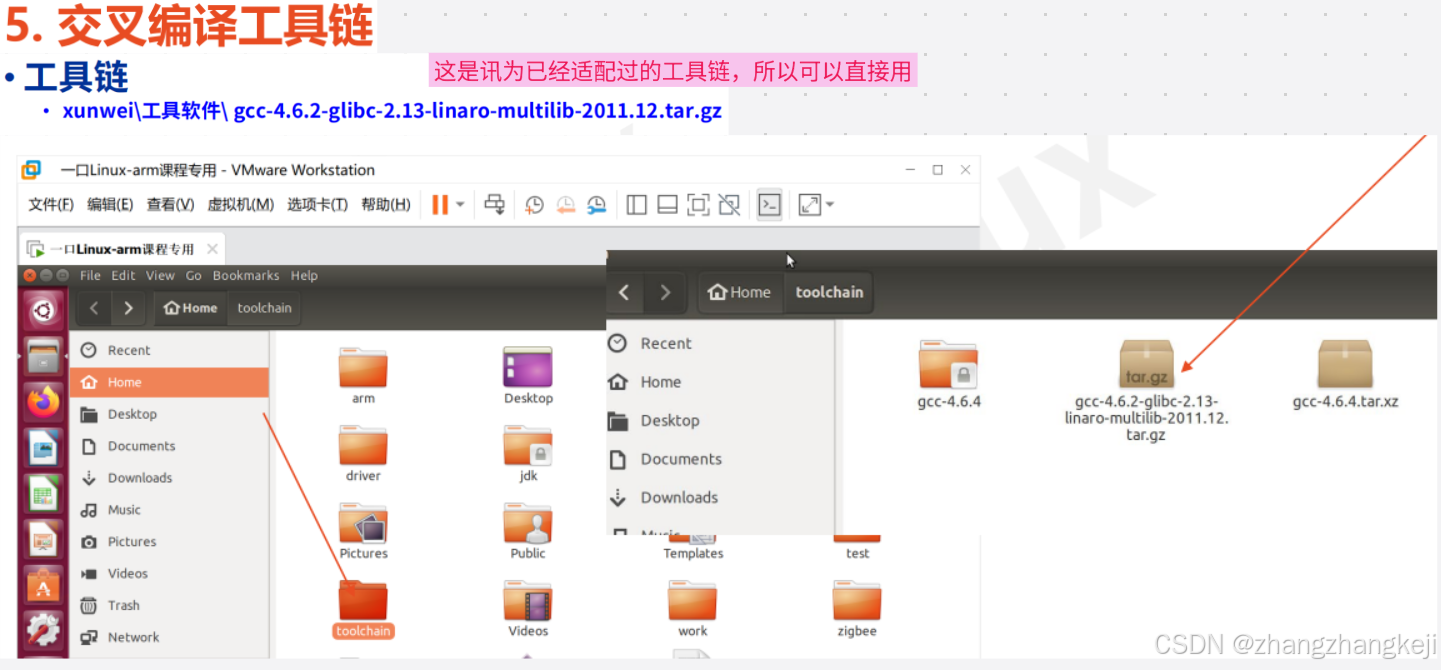Launch LibreOffice Writer from the launcher
This screenshot has width=1441, height=670.
(x=43, y=447)
